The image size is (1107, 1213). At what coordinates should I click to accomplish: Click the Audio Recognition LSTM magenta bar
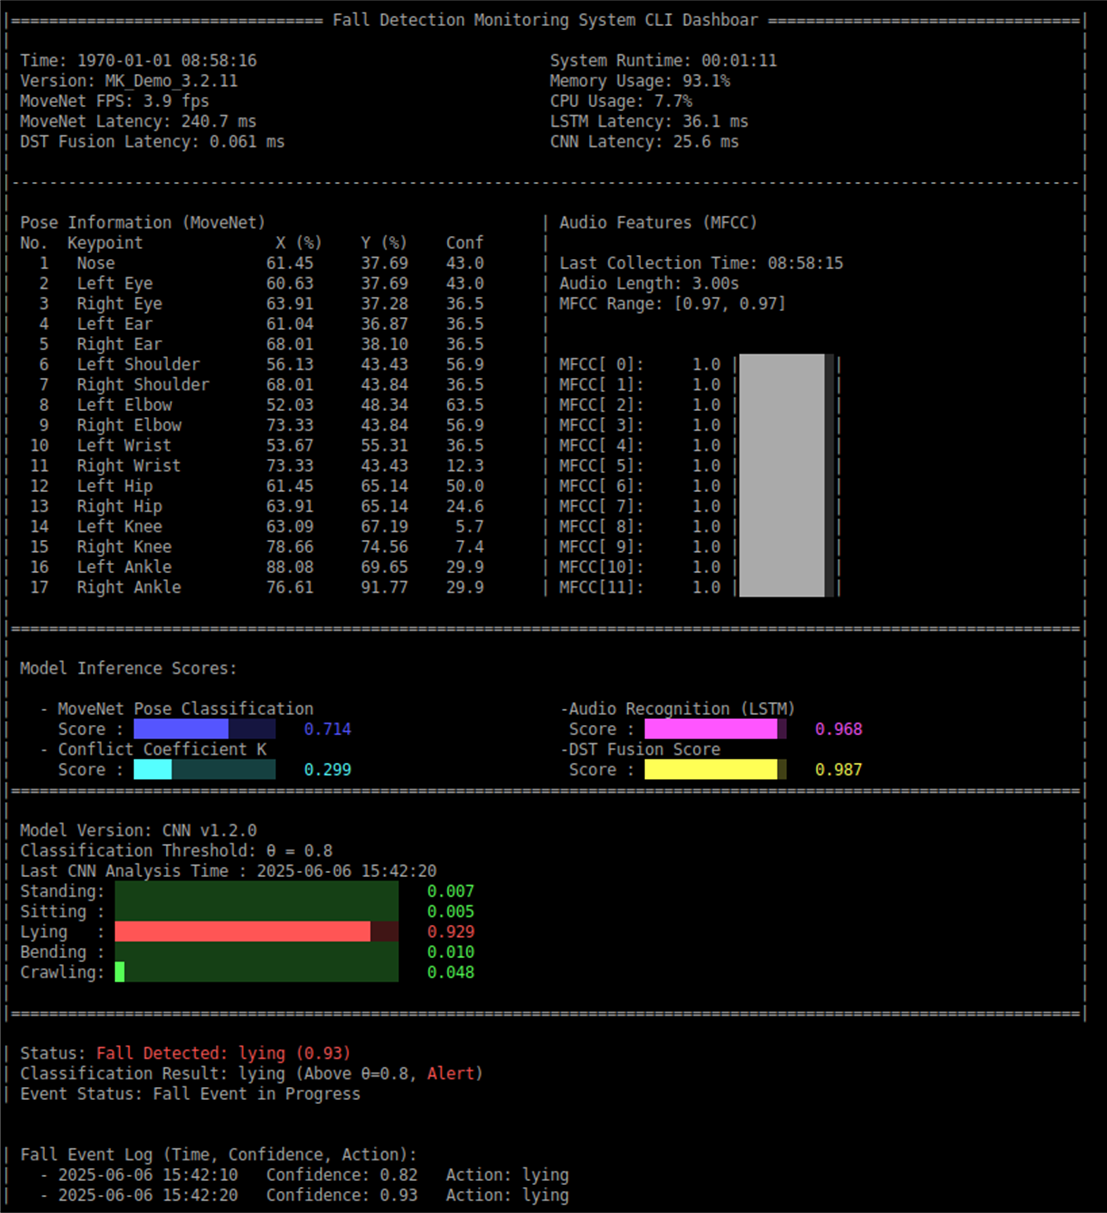(715, 729)
